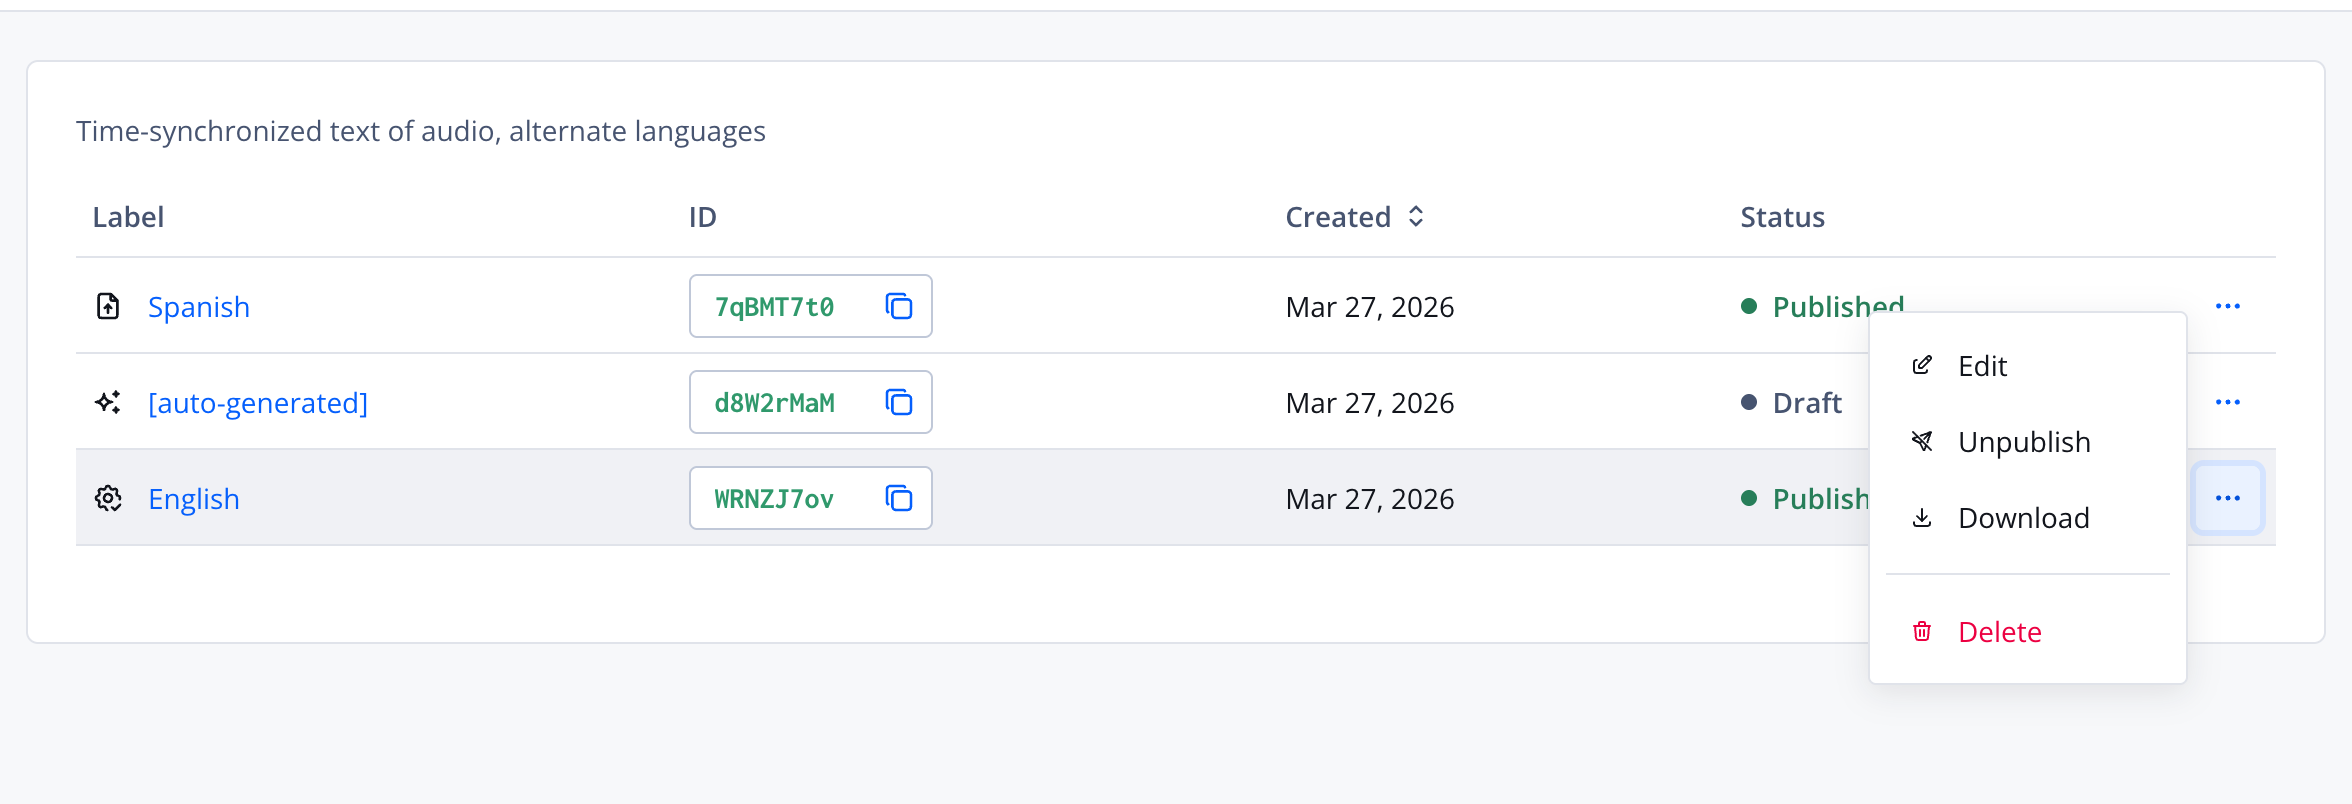Click the red trash Delete icon
The width and height of the screenshot is (2352, 804).
1922,631
